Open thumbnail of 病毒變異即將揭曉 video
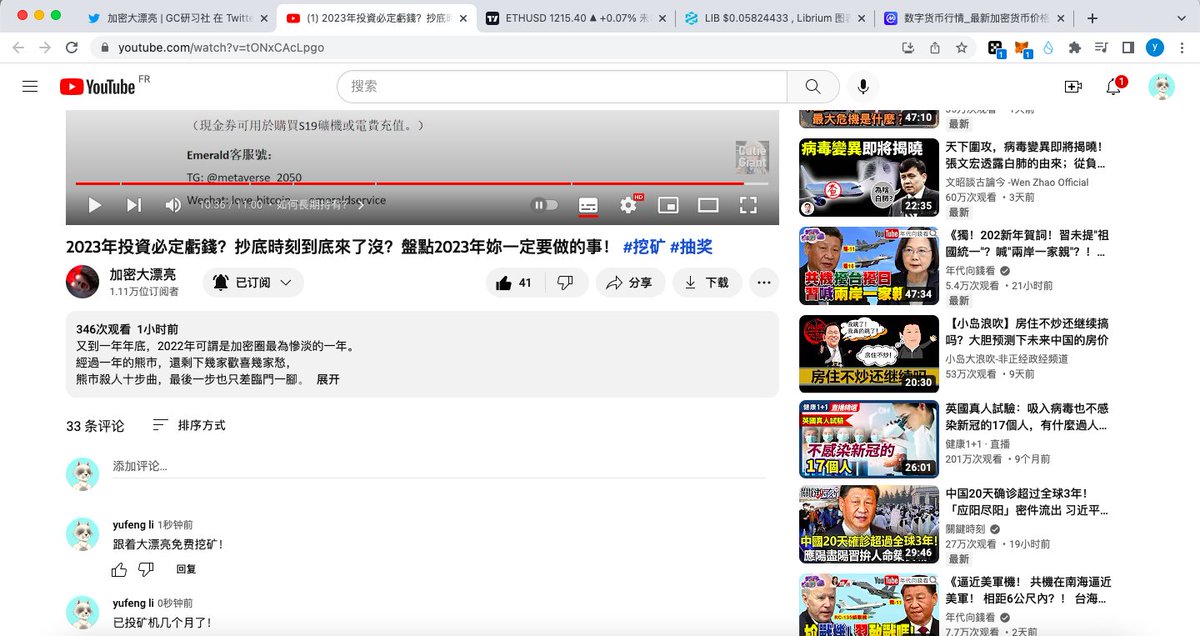This screenshot has height=636, width=1200. [x=868, y=177]
